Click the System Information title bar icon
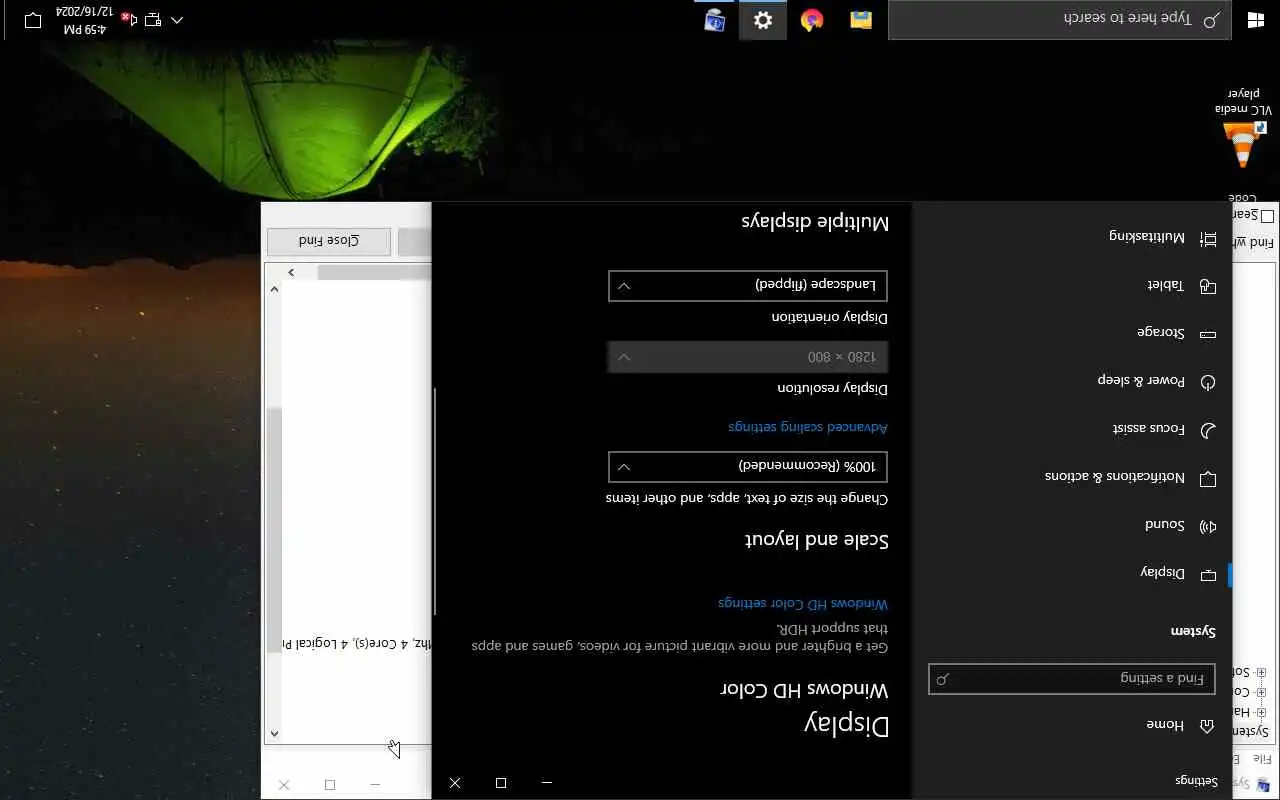 pyautogui.click(x=1263, y=784)
